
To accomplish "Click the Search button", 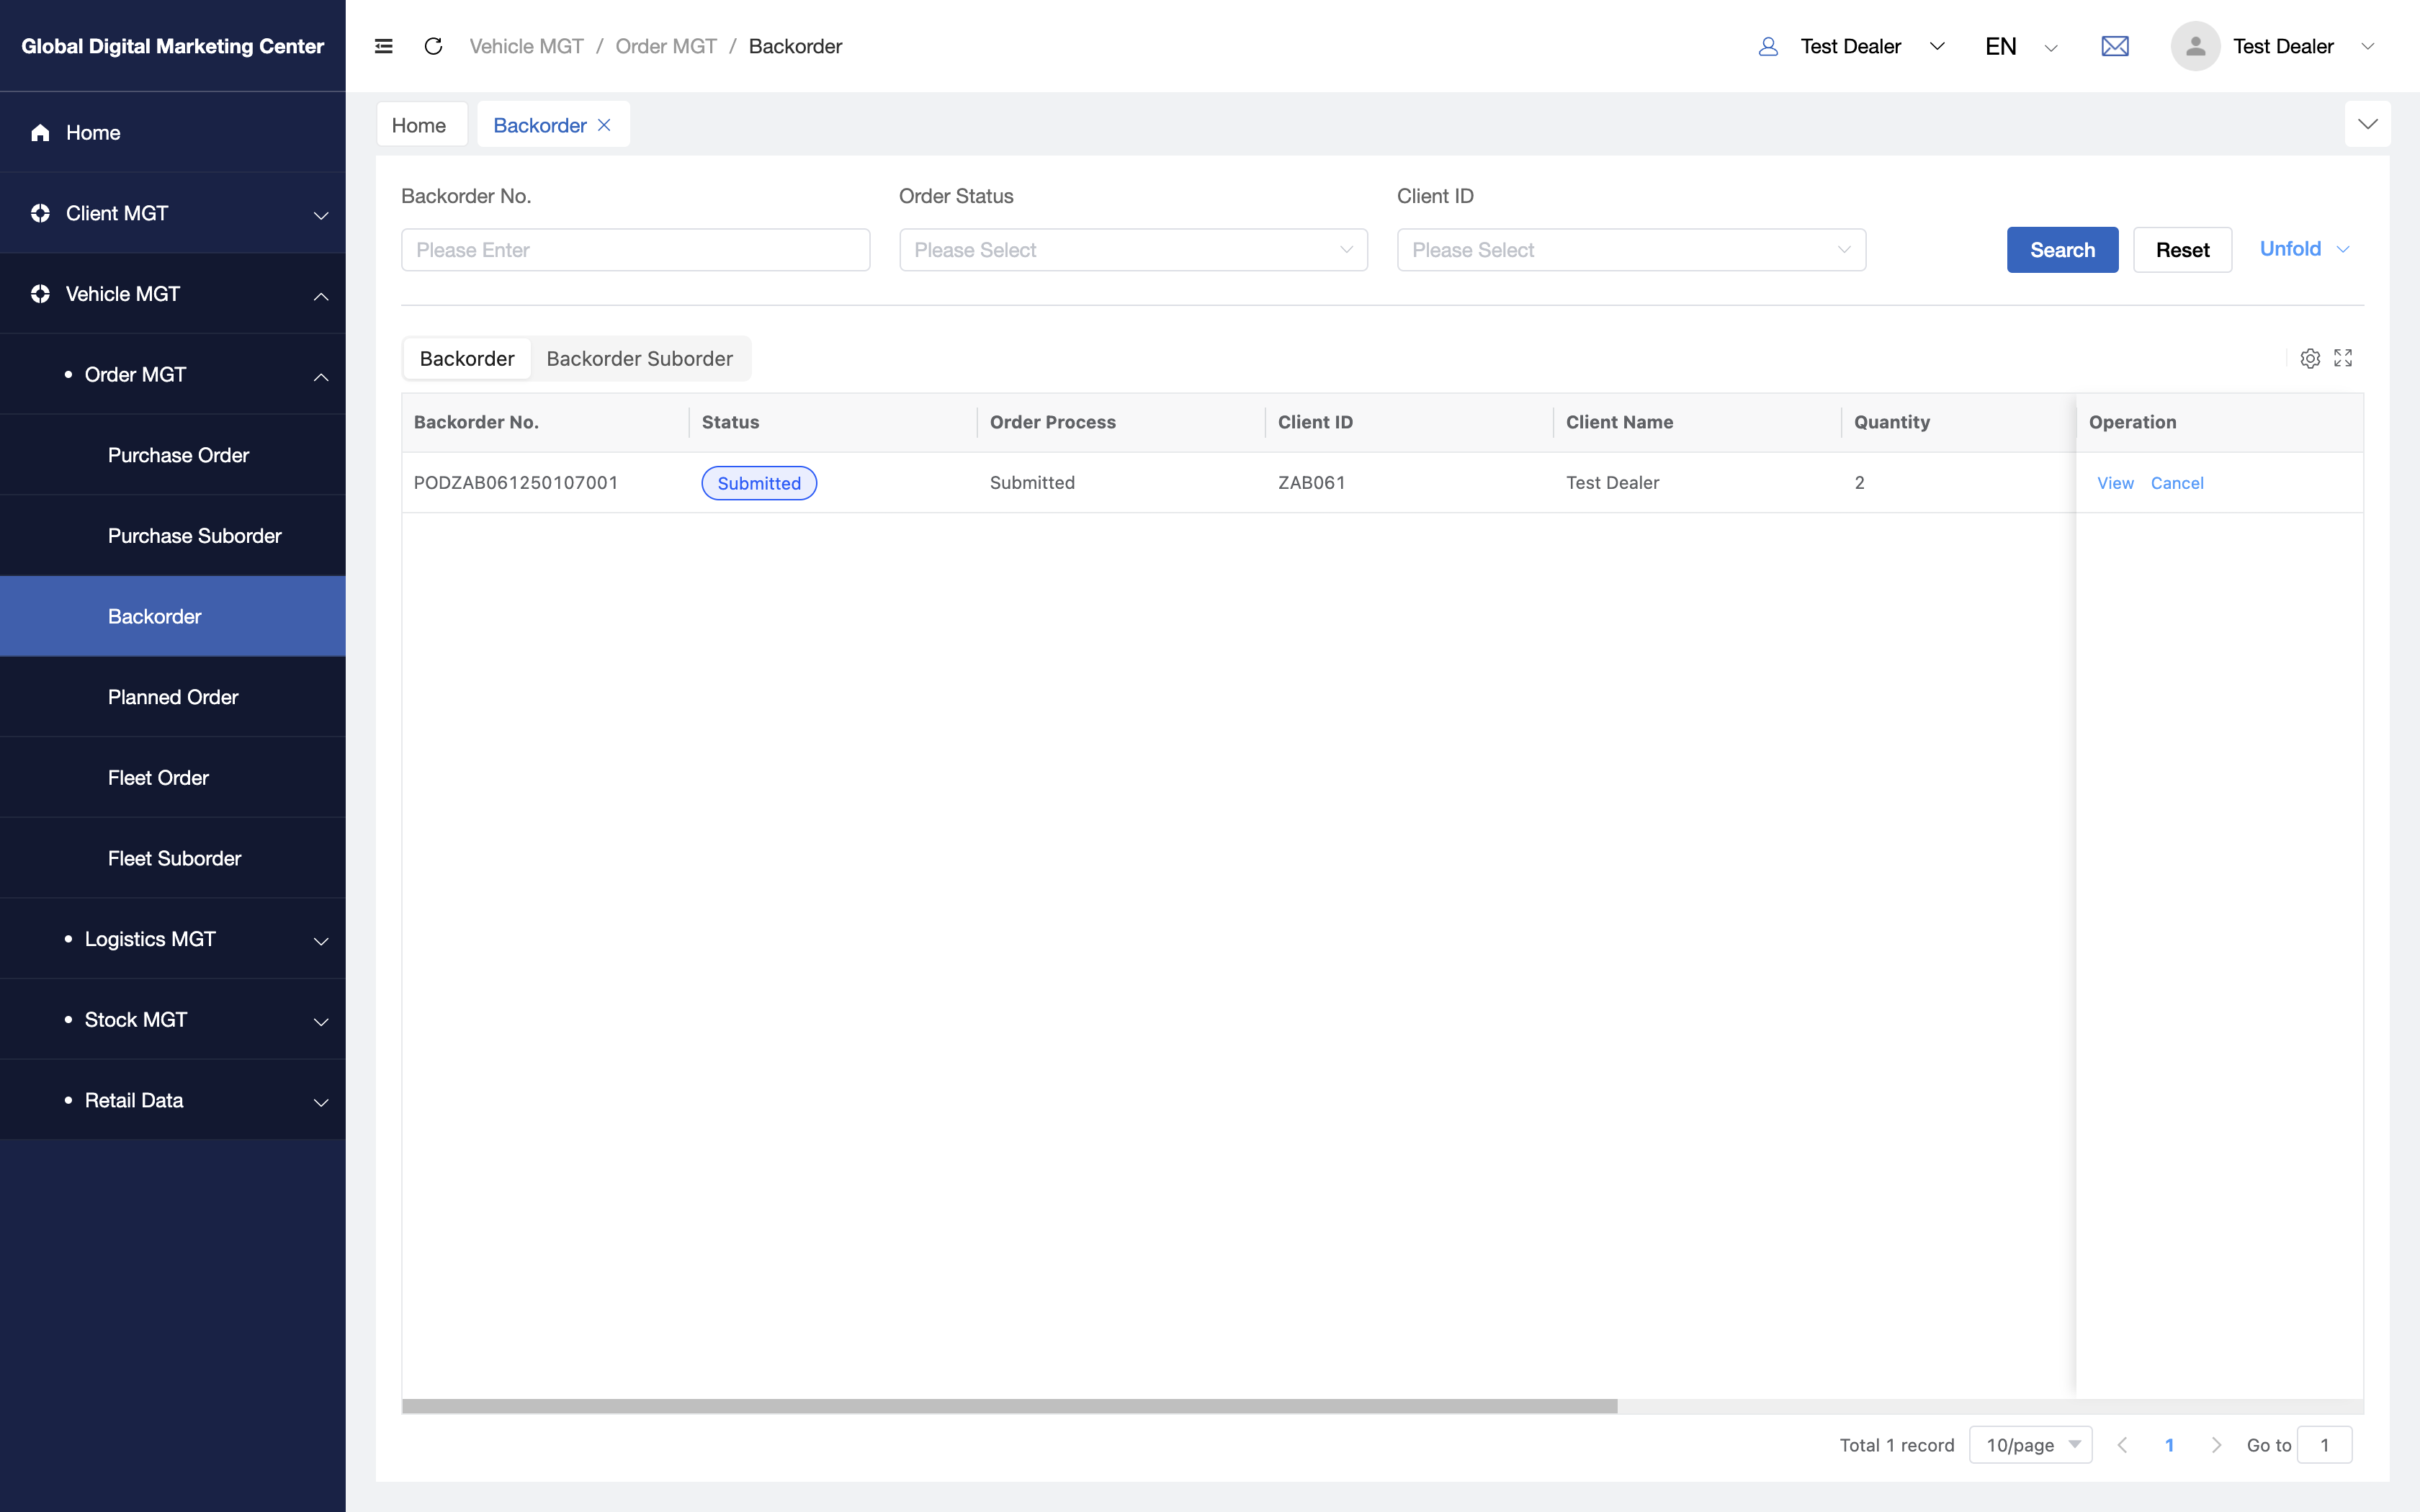I will pyautogui.click(x=2062, y=250).
